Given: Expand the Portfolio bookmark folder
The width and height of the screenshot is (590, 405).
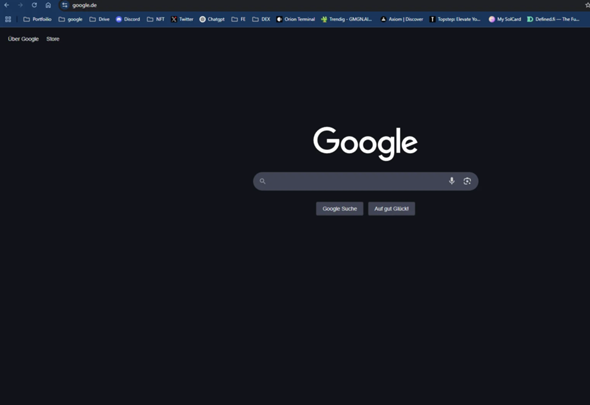Looking at the screenshot, I should pyautogui.click(x=37, y=19).
